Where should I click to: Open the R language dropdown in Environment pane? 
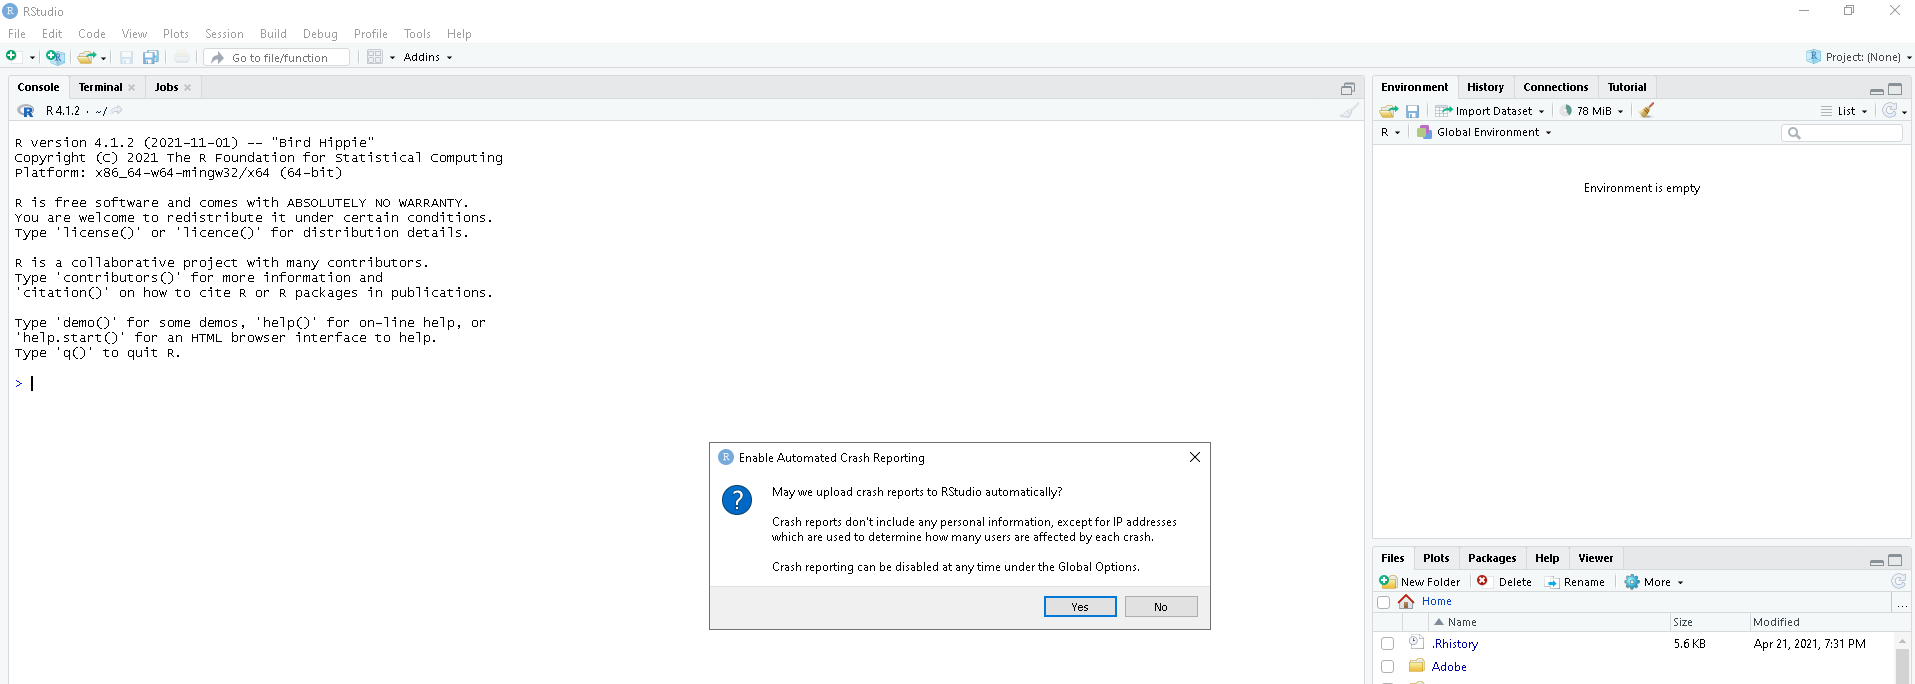[1390, 132]
